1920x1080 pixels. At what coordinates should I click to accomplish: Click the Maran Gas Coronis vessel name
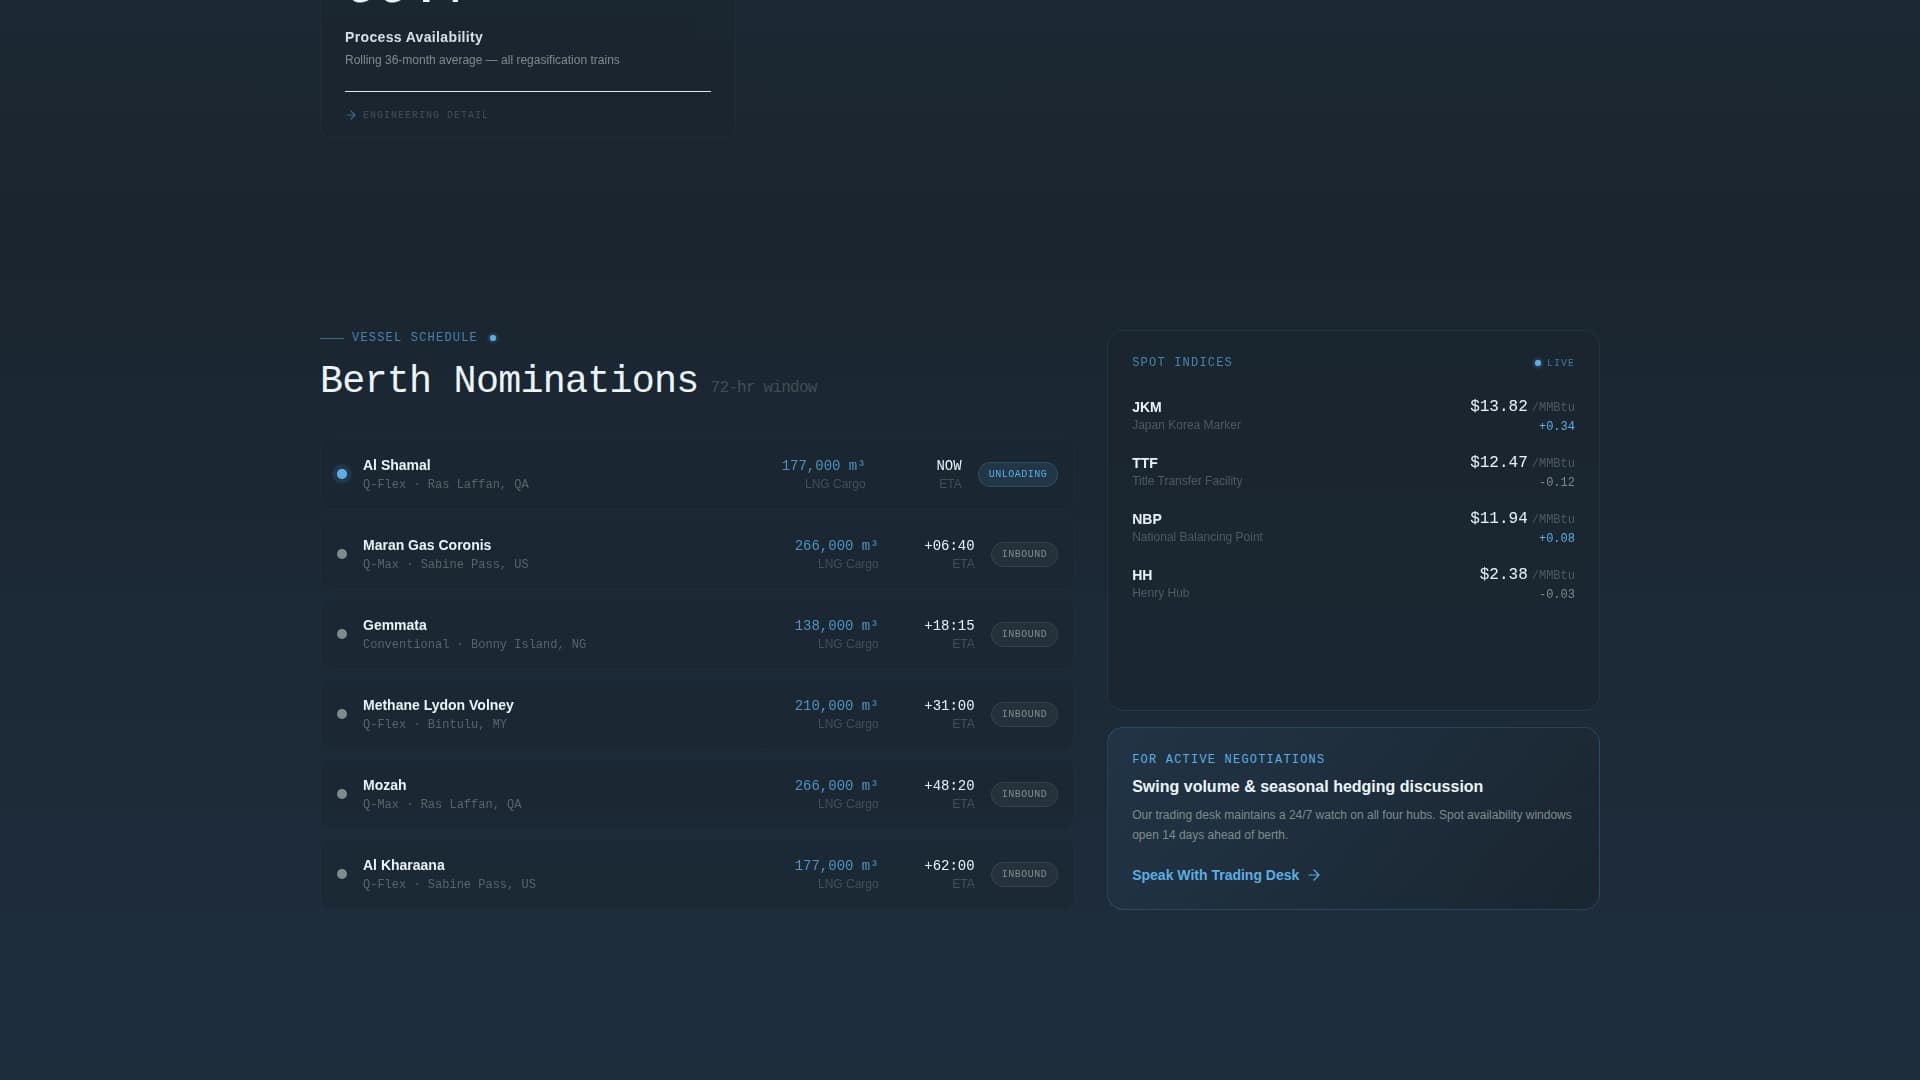coord(427,545)
